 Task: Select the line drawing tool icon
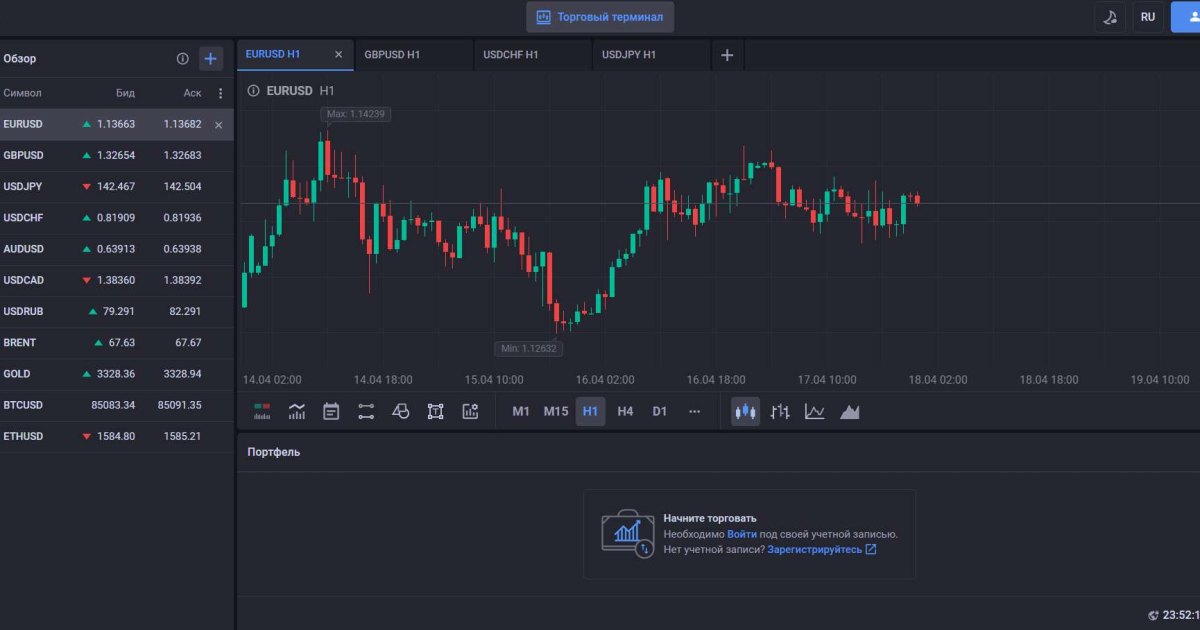(x=366, y=411)
